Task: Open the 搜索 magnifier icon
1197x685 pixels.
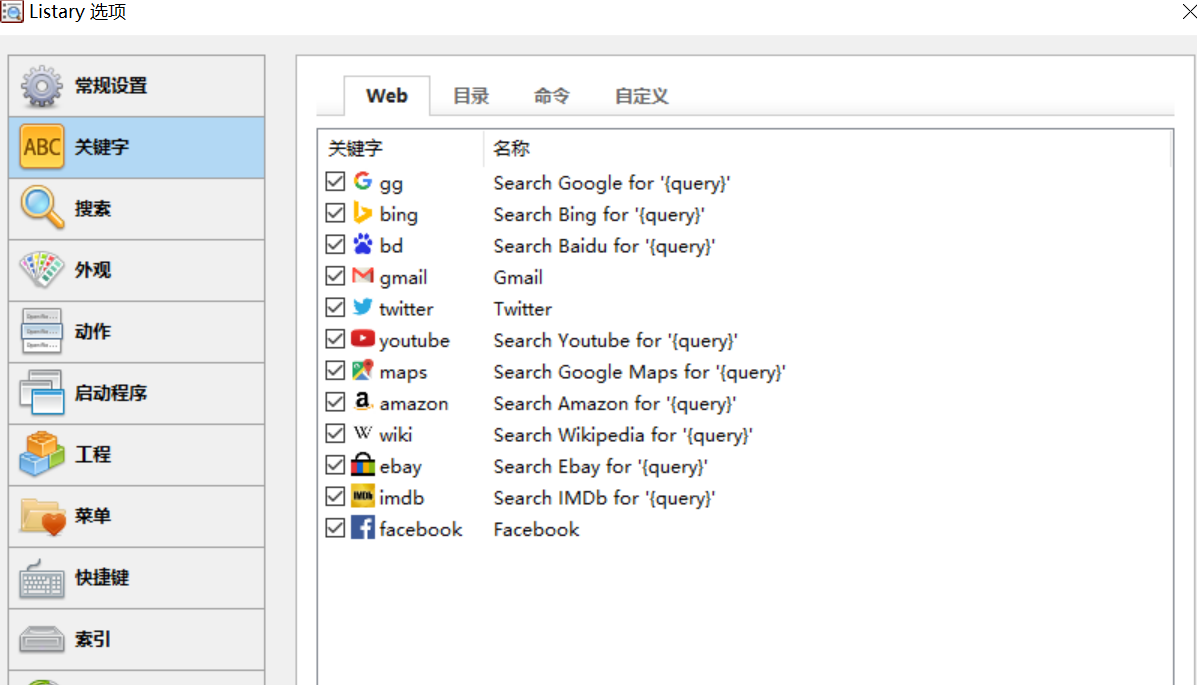Action: (41, 208)
